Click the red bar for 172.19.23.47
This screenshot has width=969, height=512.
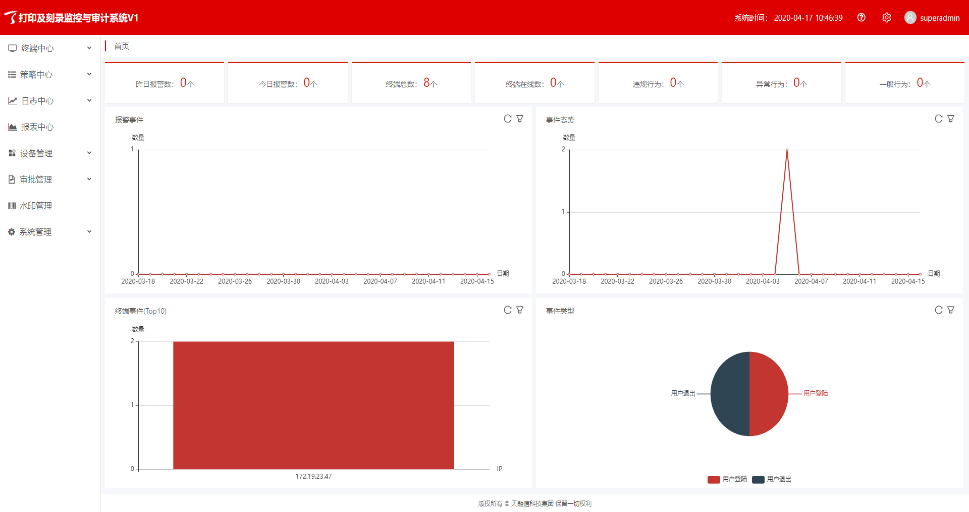pyautogui.click(x=313, y=404)
